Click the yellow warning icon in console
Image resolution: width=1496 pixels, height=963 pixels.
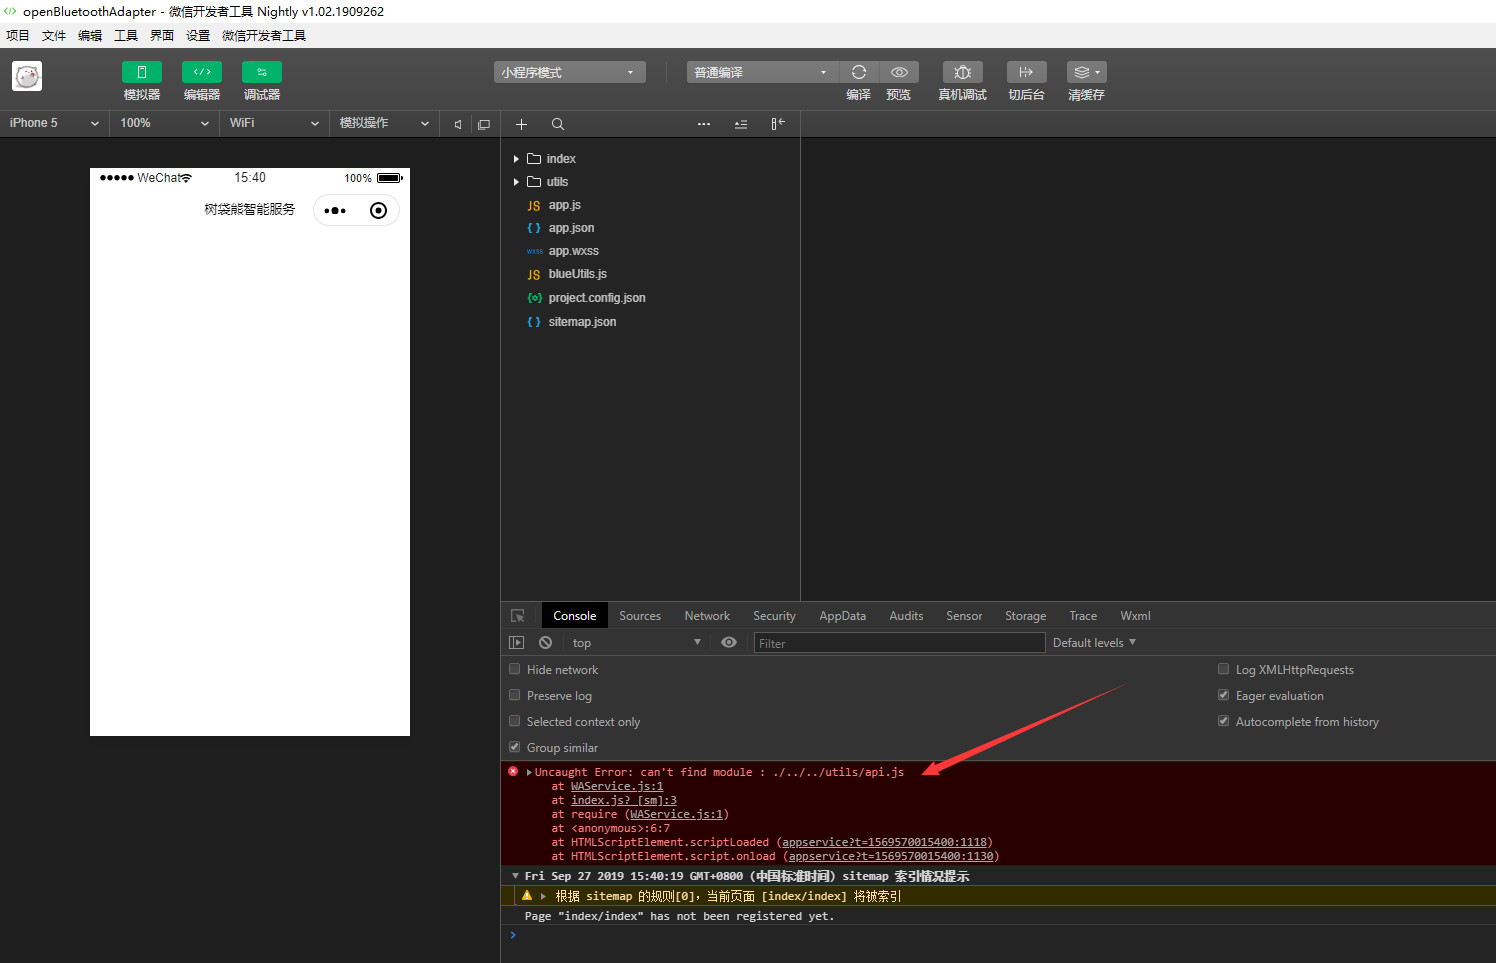[527, 895]
